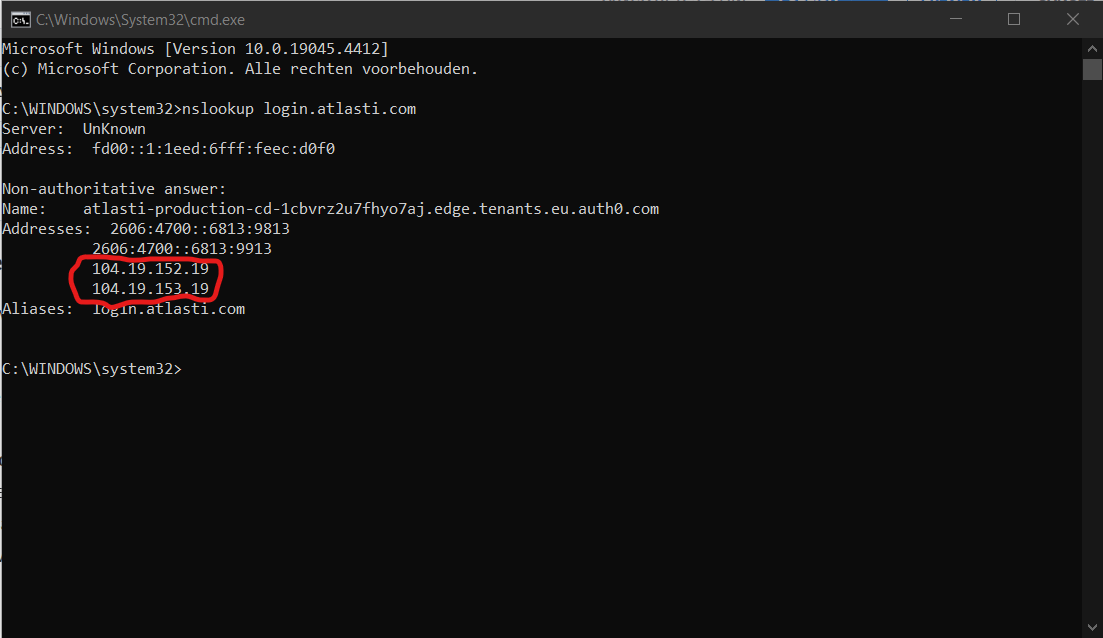Viewport: 1103px width, 638px height.
Task: Maximize the cmd.exe window
Action: pos(1014,19)
